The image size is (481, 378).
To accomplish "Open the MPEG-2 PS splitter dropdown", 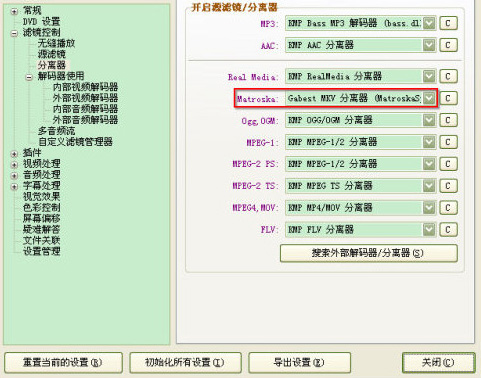I will [429, 164].
